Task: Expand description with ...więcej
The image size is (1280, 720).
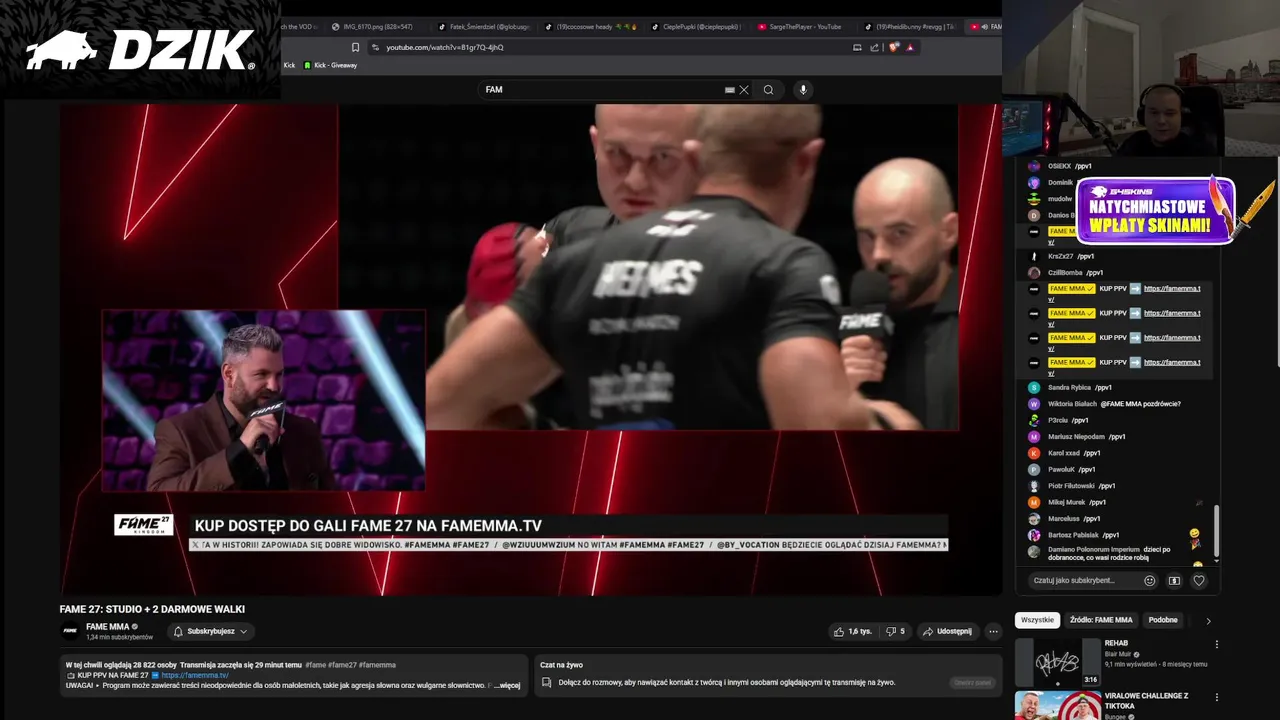Action: (x=508, y=686)
